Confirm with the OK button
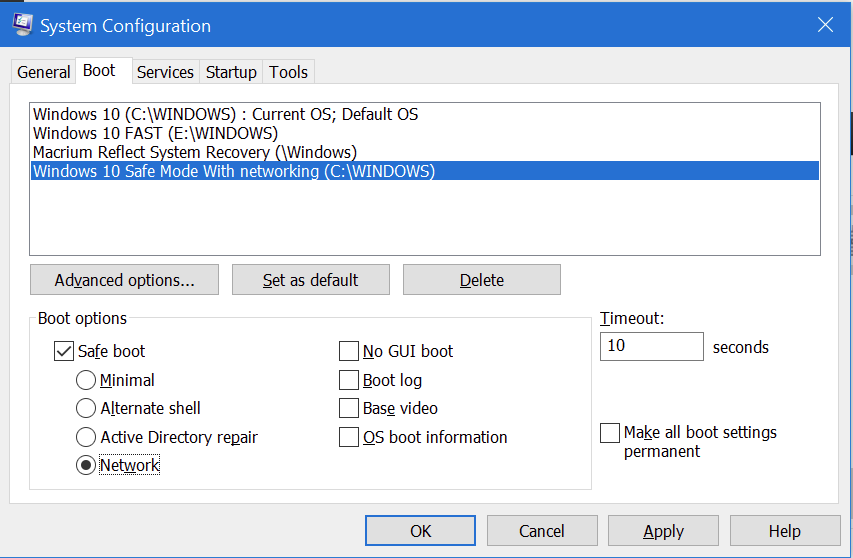 click(x=421, y=531)
